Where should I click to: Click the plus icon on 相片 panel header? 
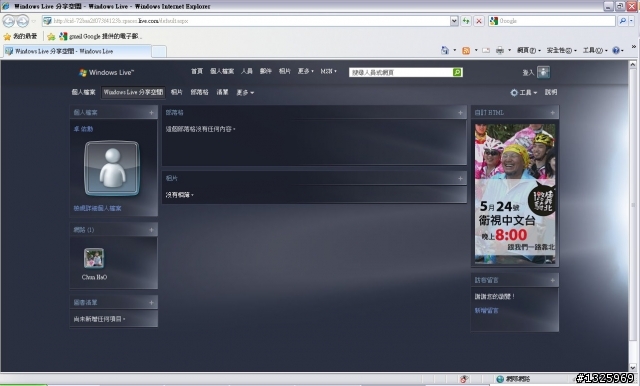click(x=460, y=178)
